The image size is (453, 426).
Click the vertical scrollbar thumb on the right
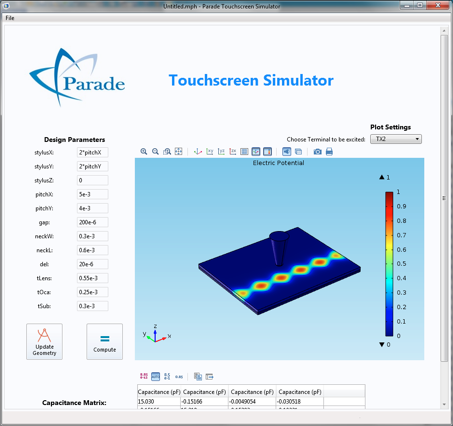(x=444, y=198)
